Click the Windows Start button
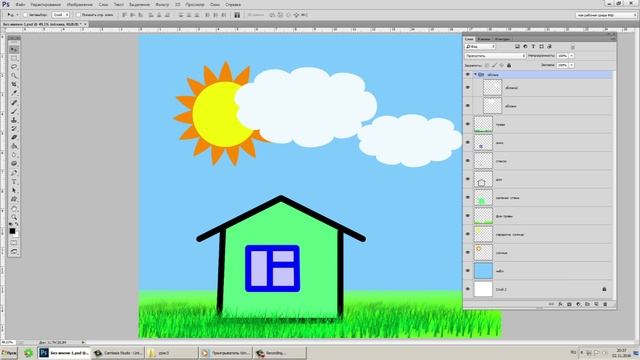This screenshot has width=640, height=360. click(9, 353)
